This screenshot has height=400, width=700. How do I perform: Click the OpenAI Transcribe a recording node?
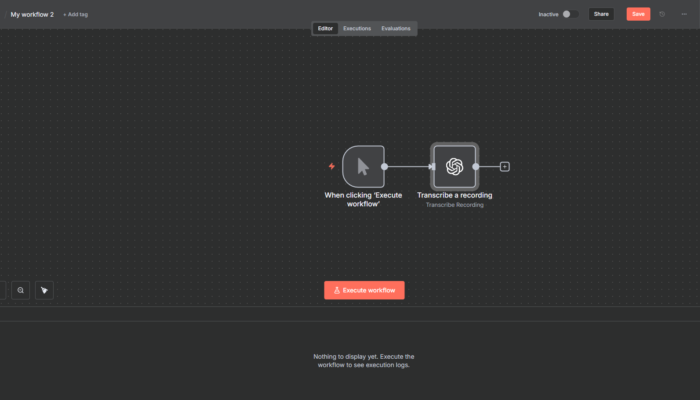[x=454, y=167]
